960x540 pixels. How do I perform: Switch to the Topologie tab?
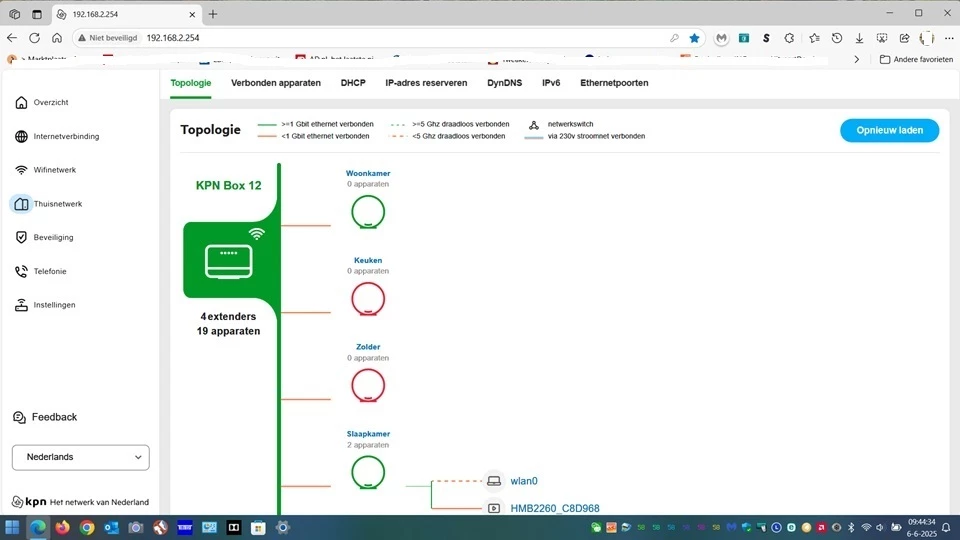pyautogui.click(x=190, y=83)
